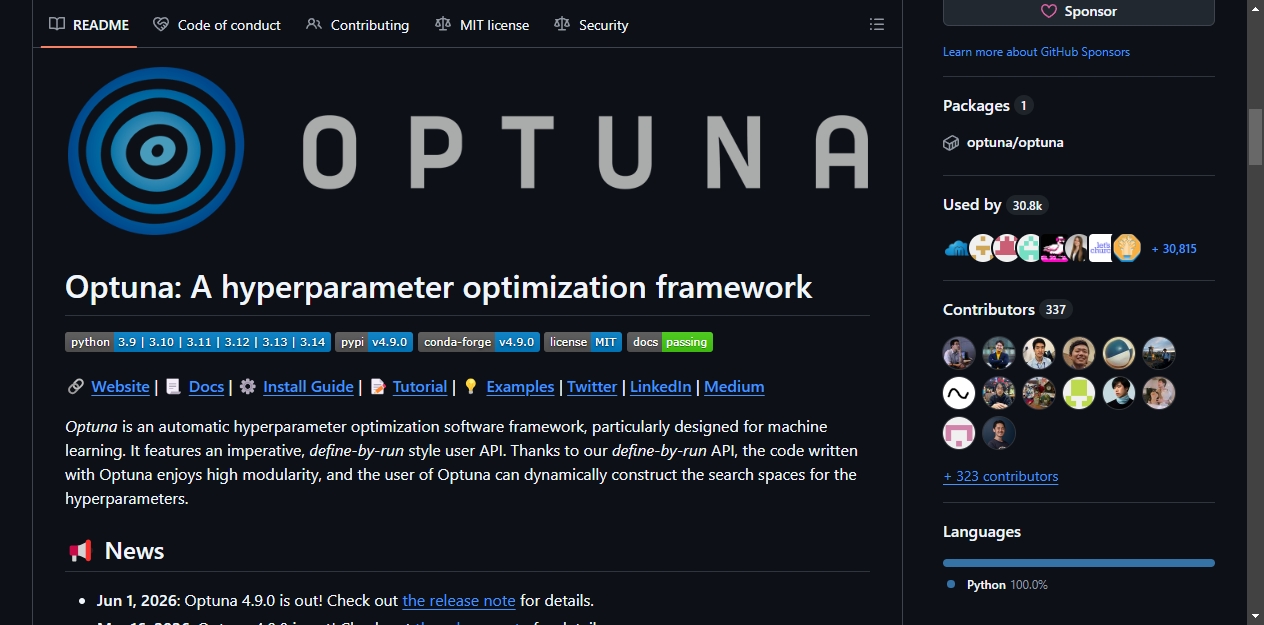Click the Languages section heading
Viewport: 1264px width, 625px height.
click(x=982, y=532)
